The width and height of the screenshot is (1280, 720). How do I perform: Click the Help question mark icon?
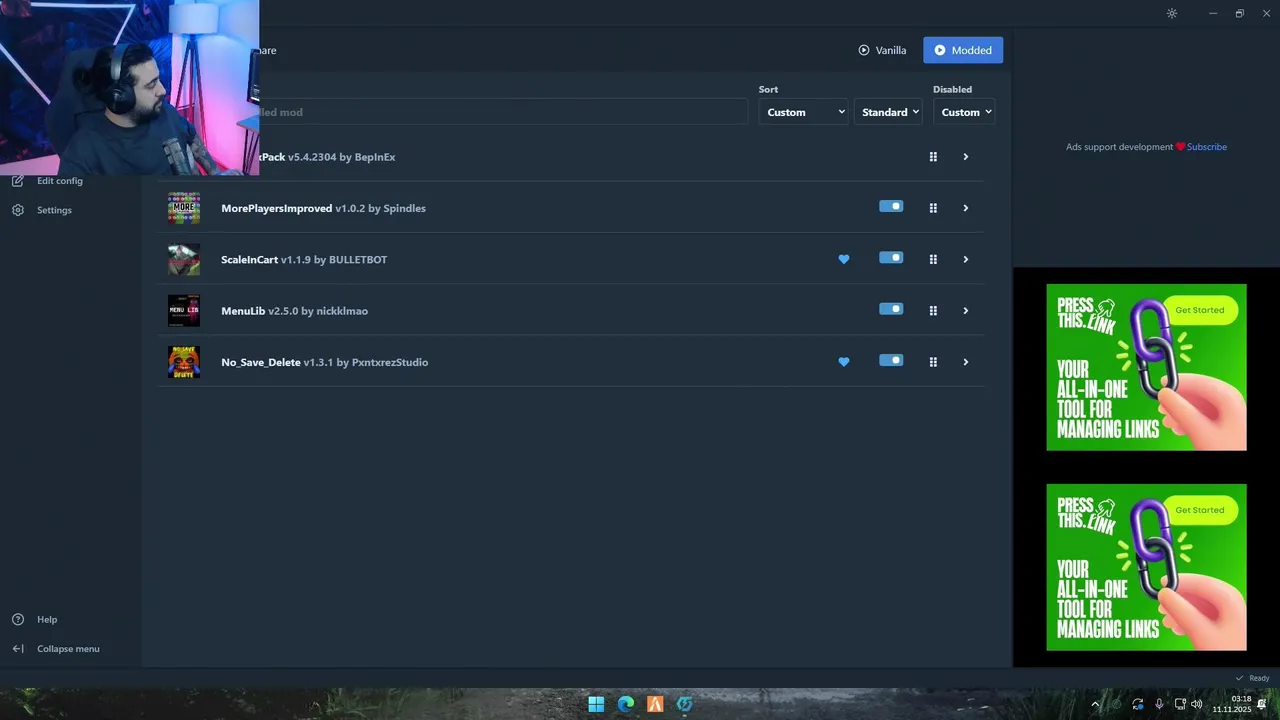click(18, 619)
